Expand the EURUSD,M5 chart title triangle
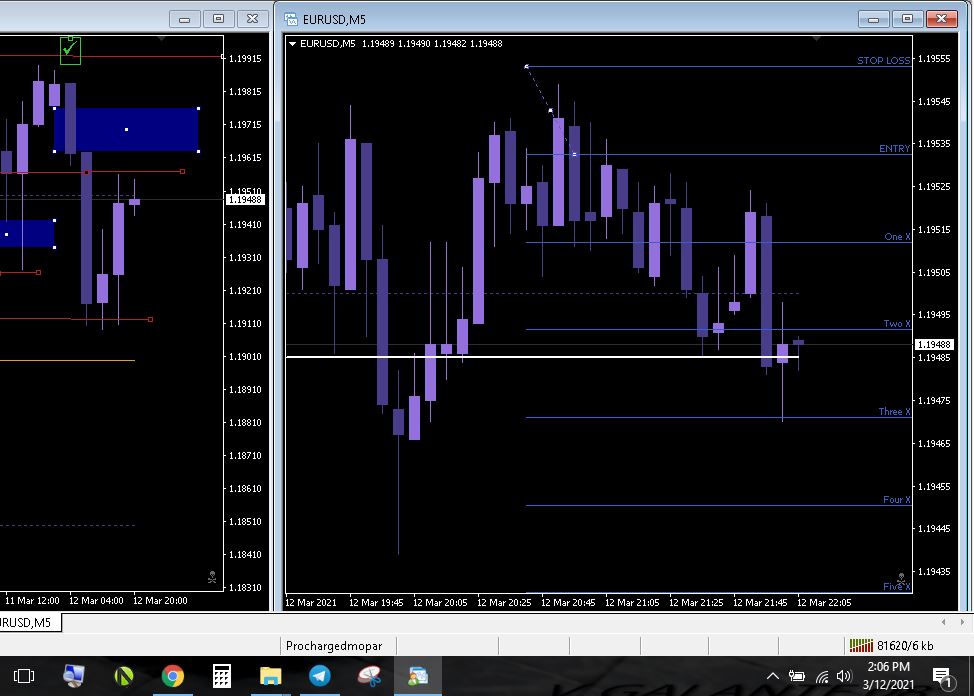This screenshot has height=696, width=974. coord(292,44)
